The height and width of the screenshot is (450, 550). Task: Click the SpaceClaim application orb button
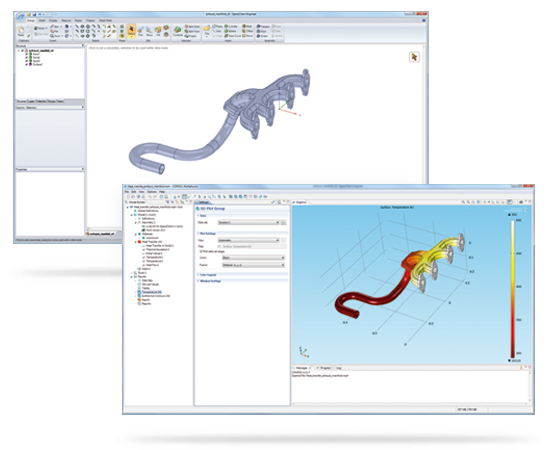pos(20,16)
